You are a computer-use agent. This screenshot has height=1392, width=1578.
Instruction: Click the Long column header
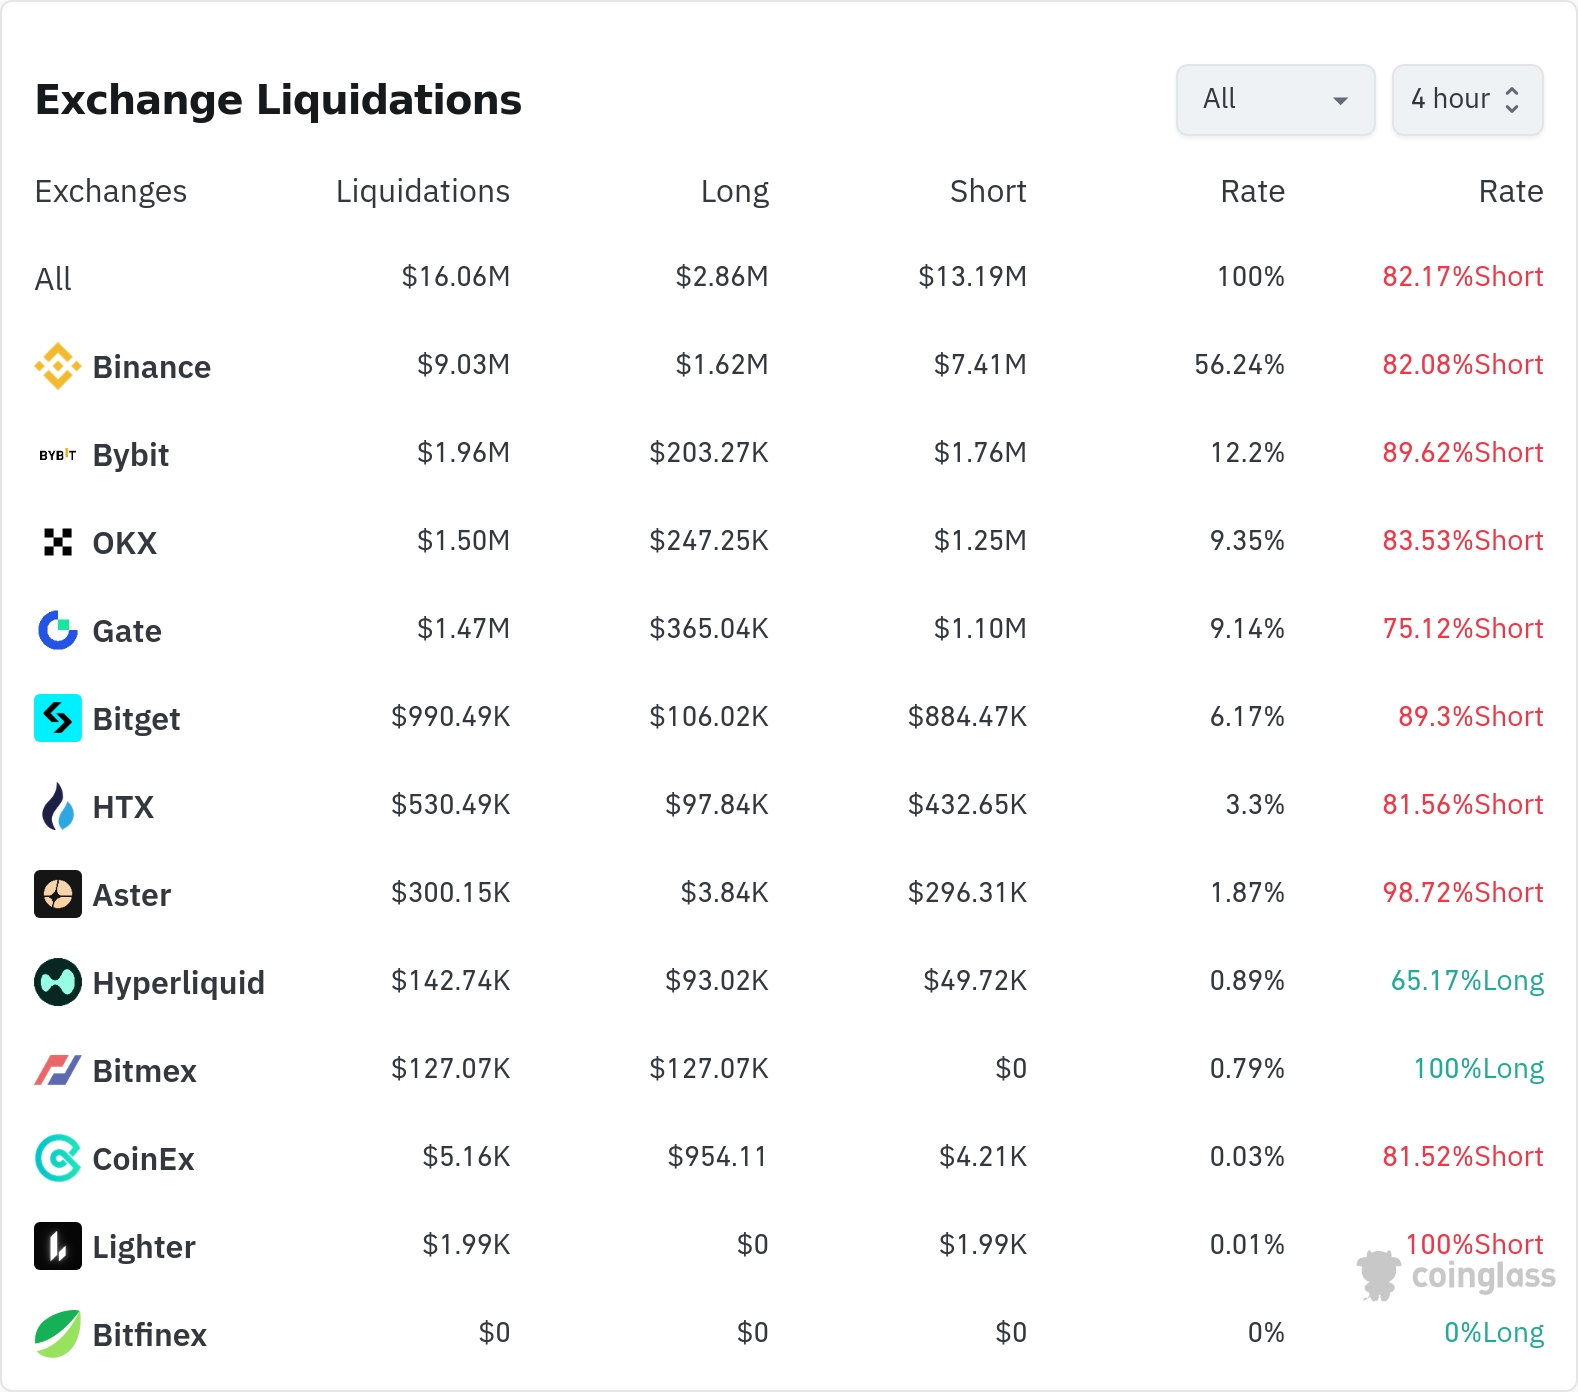click(x=734, y=191)
